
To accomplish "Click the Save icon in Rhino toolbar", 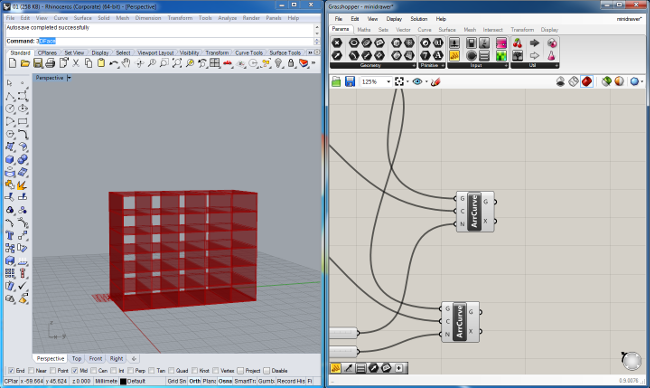I will (x=38, y=63).
